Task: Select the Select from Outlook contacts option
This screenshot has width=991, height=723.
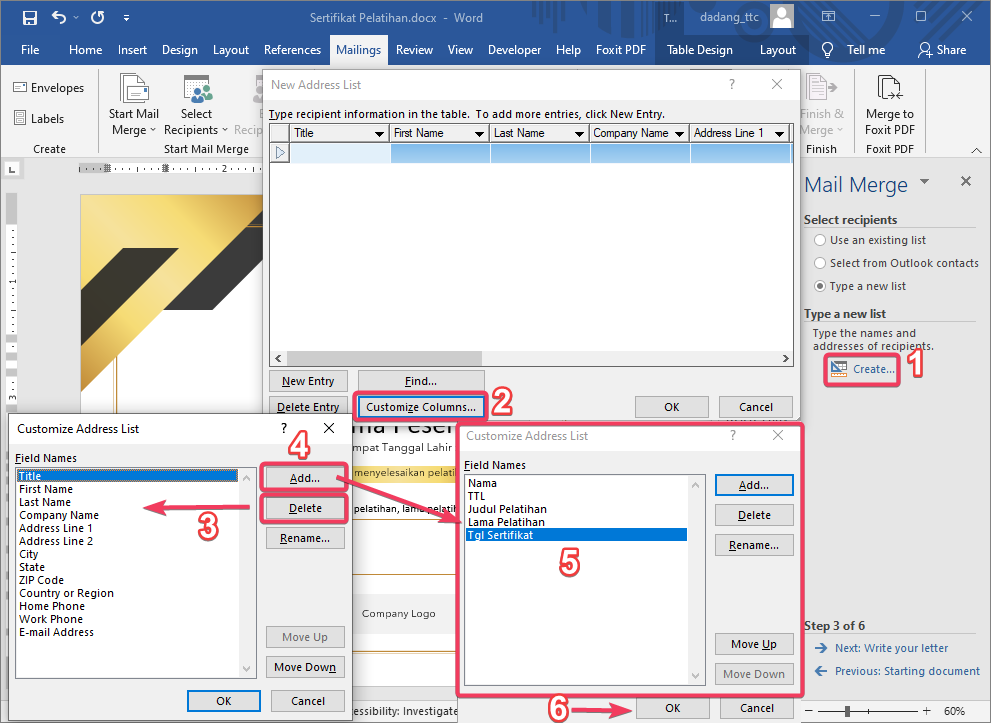Action: pyautogui.click(x=821, y=263)
